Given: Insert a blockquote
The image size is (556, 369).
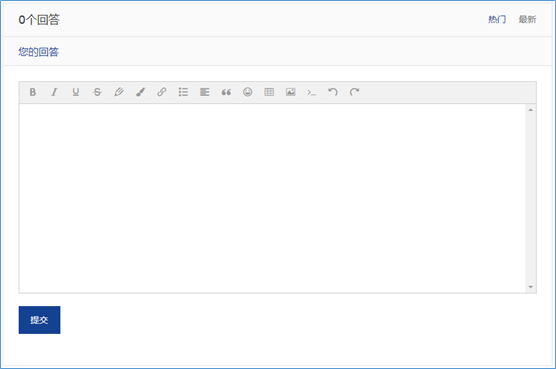Looking at the screenshot, I should [226, 92].
